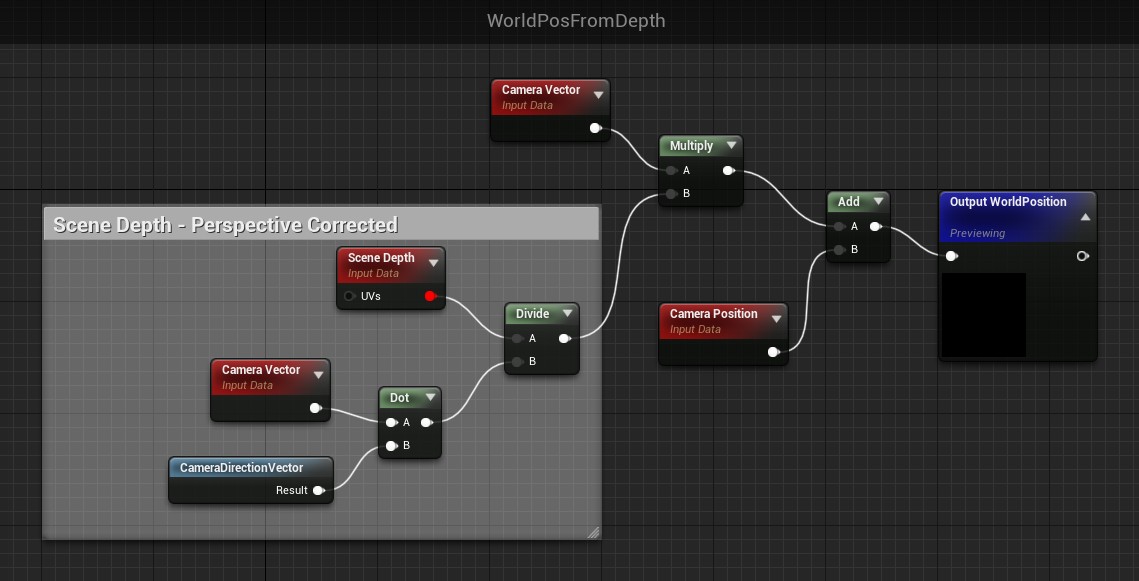This screenshot has height=581, width=1139.
Task: Expand the Multiply node dropdown arrow
Action: click(x=732, y=146)
